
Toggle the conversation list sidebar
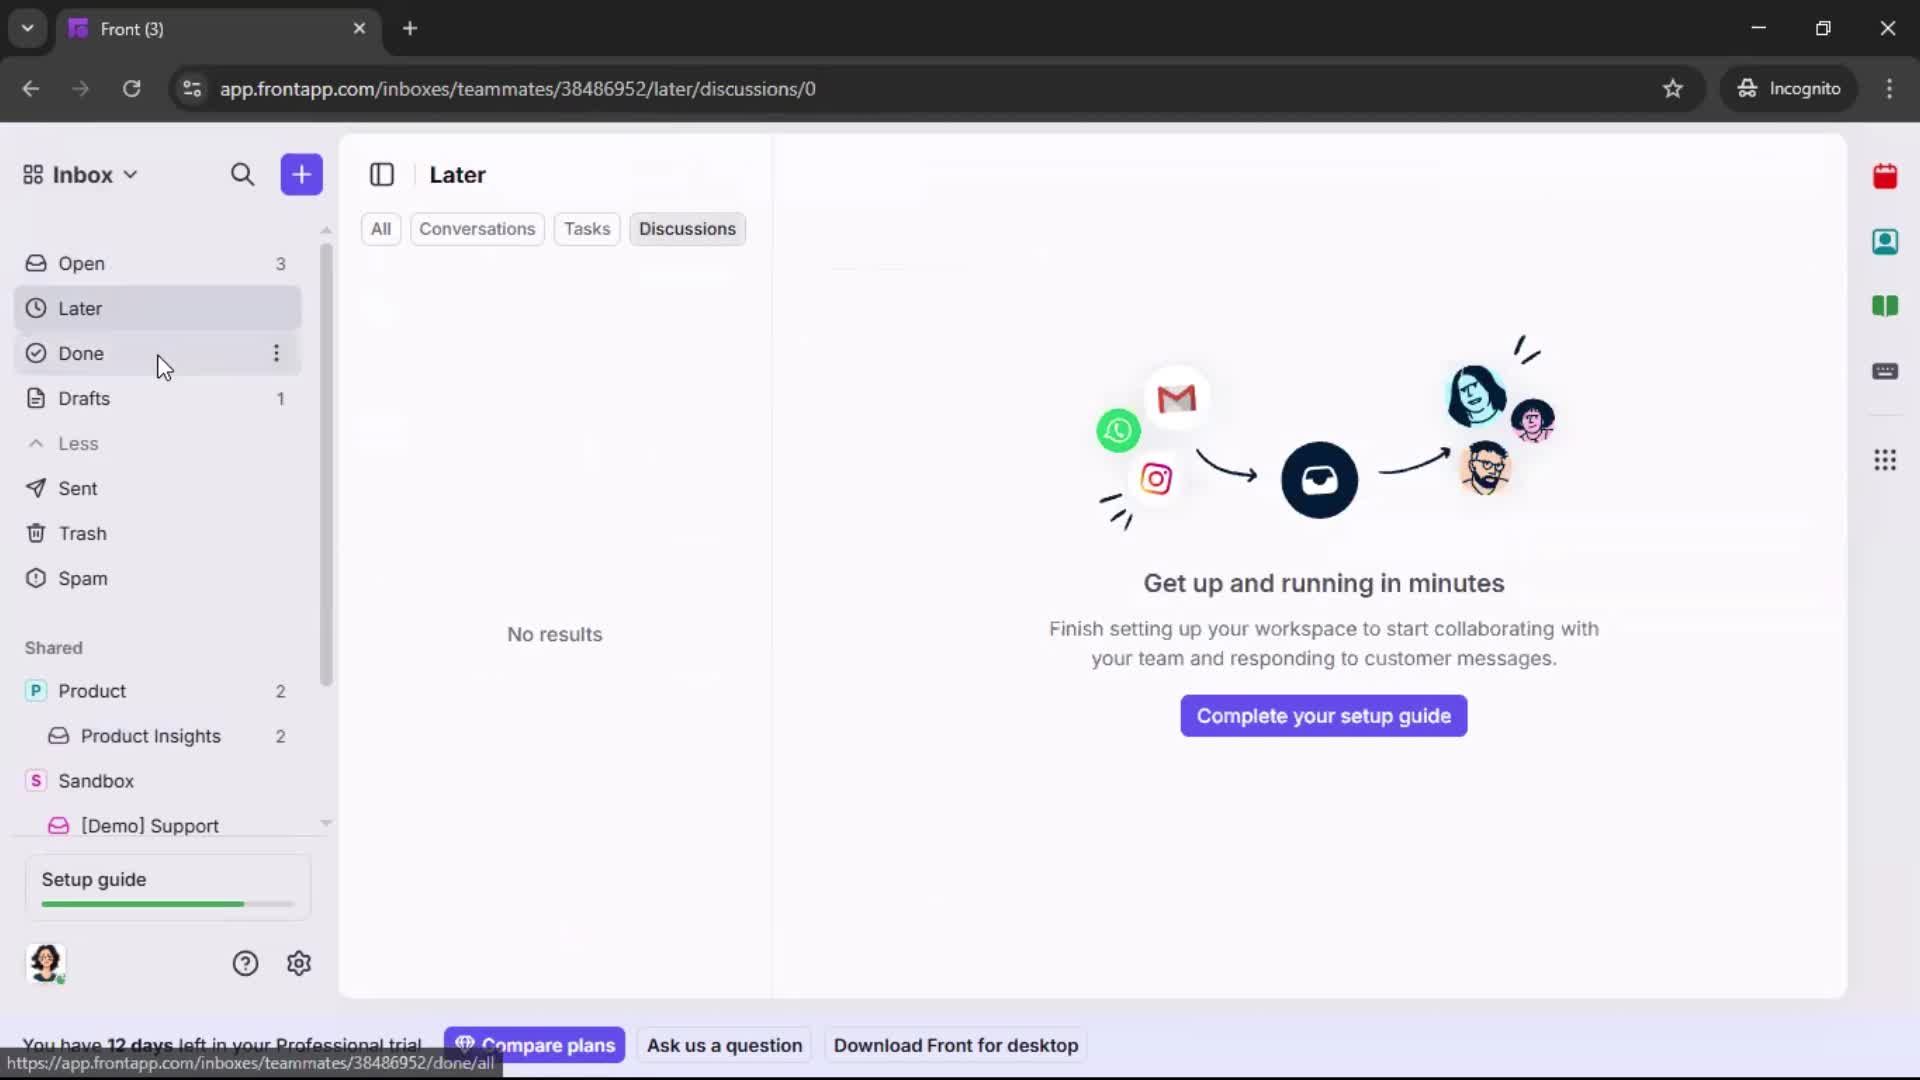(382, 174)
